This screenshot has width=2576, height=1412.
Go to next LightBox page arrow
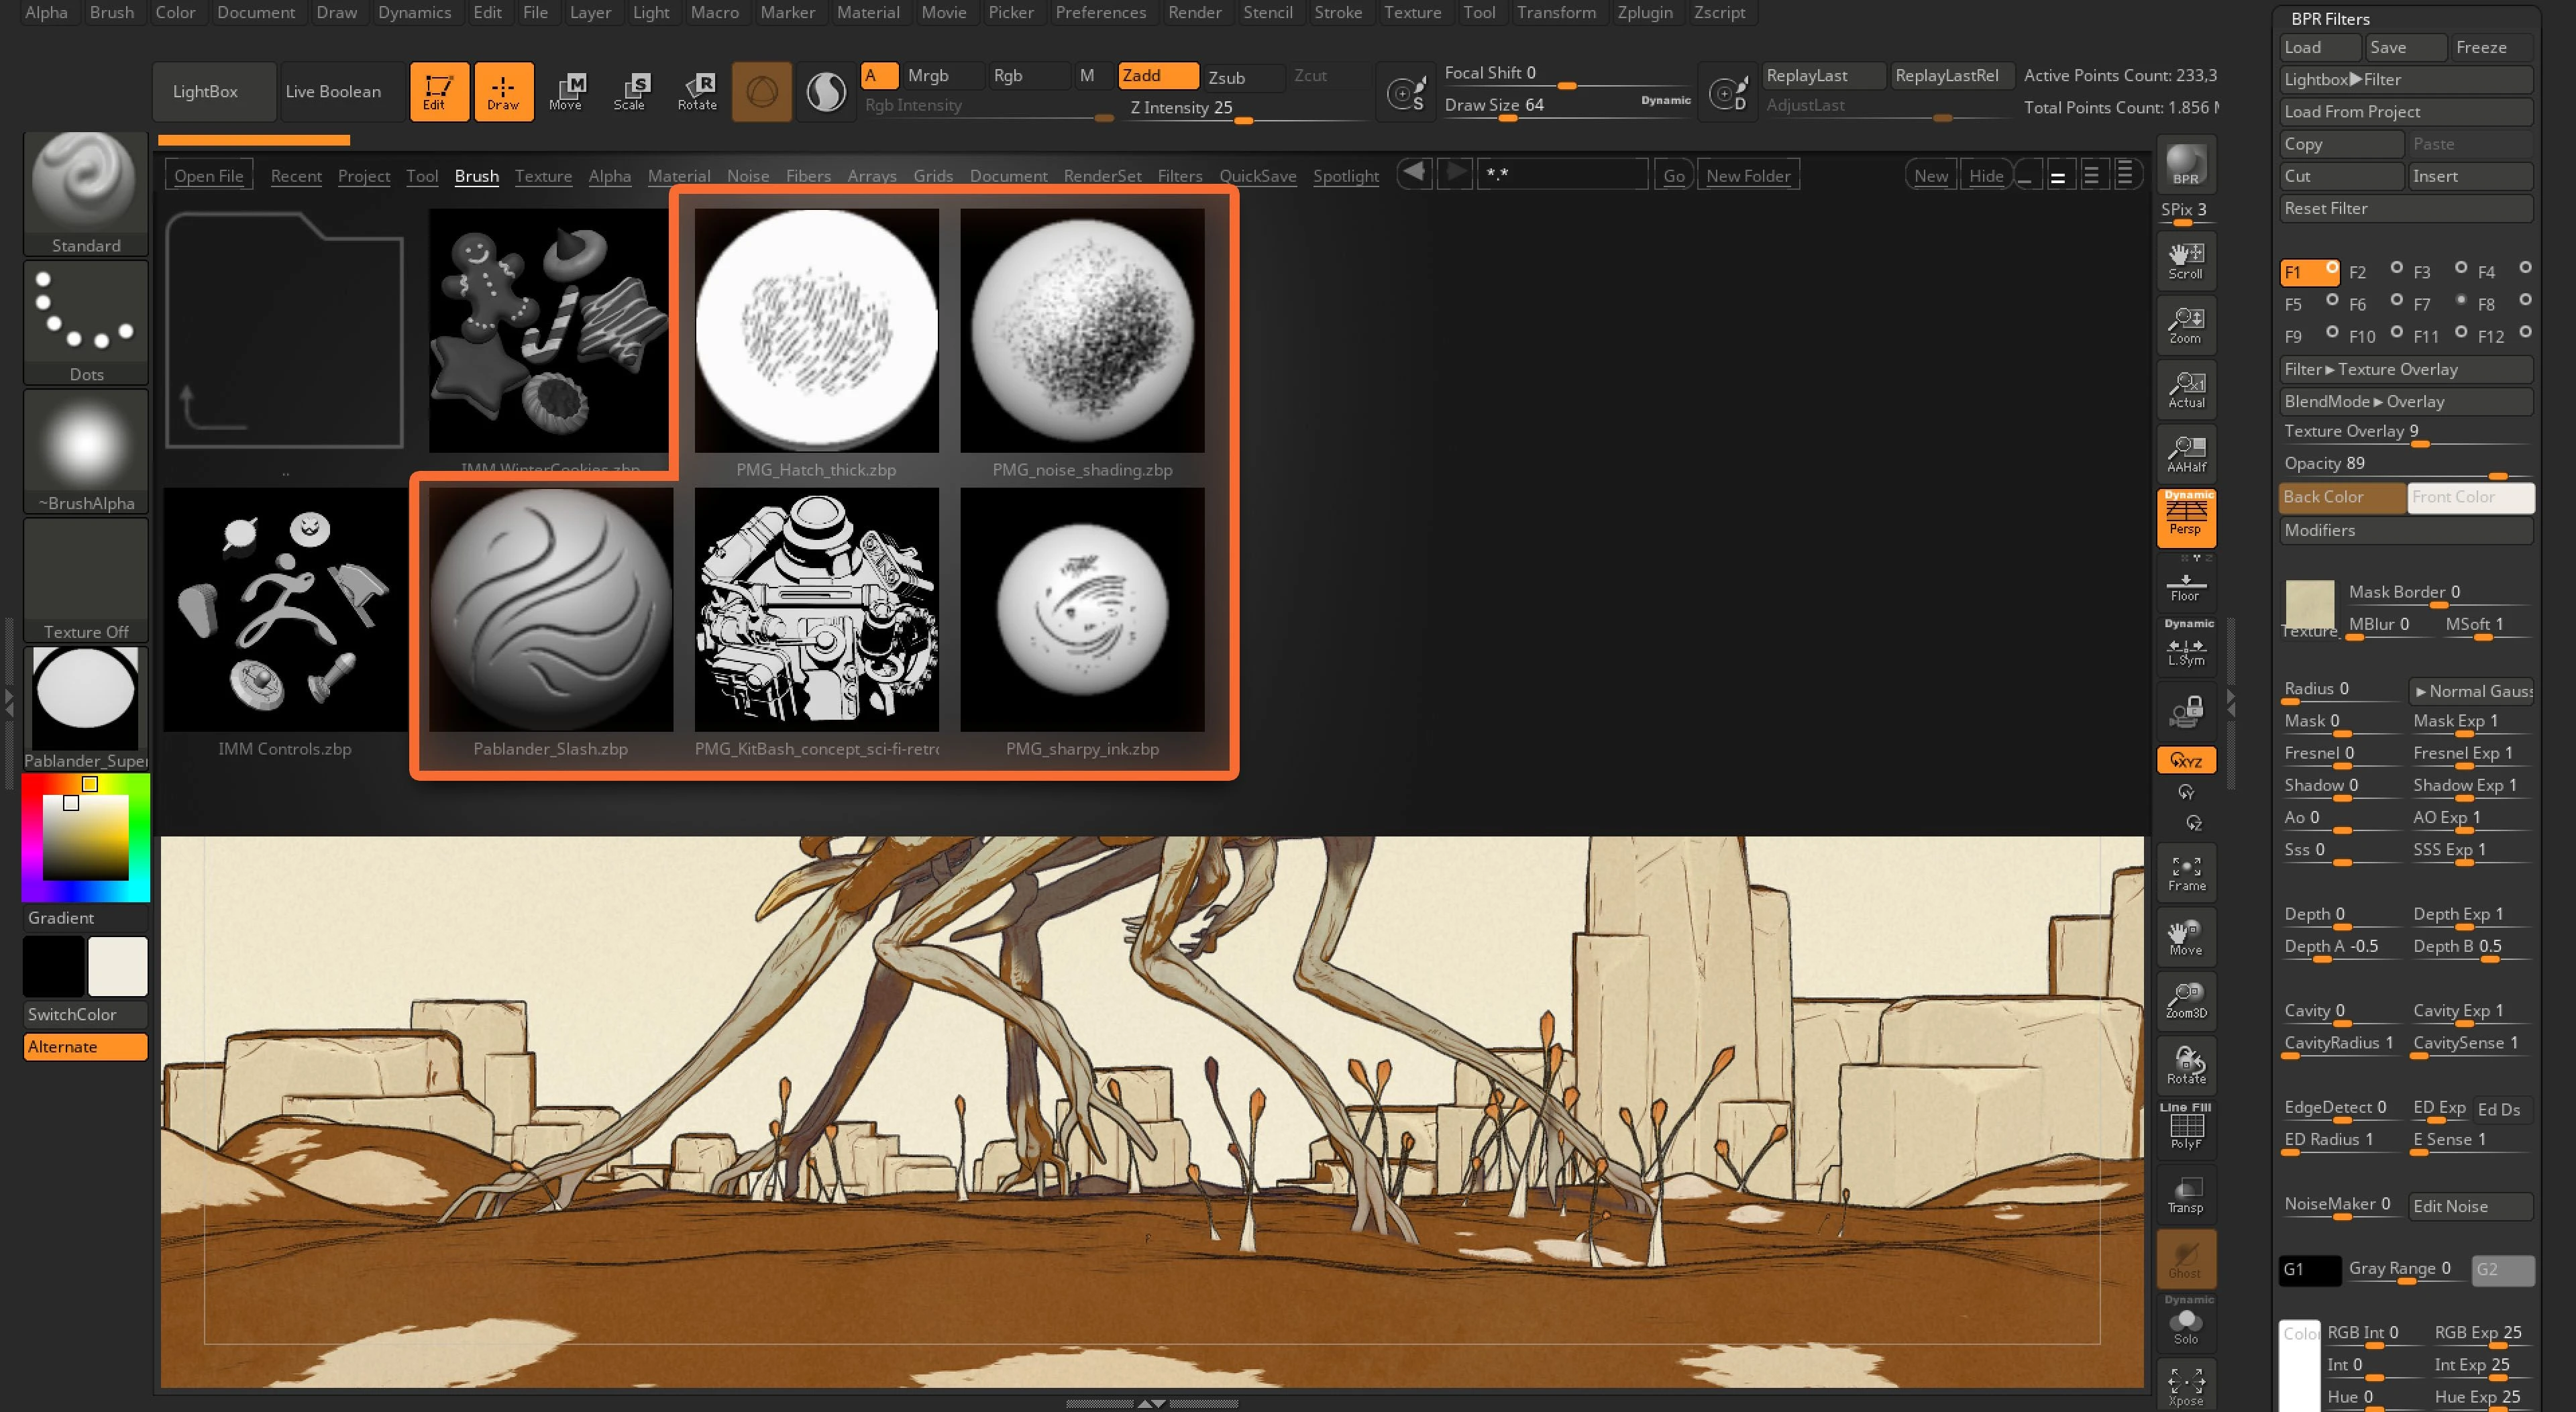pos(1456,173)
